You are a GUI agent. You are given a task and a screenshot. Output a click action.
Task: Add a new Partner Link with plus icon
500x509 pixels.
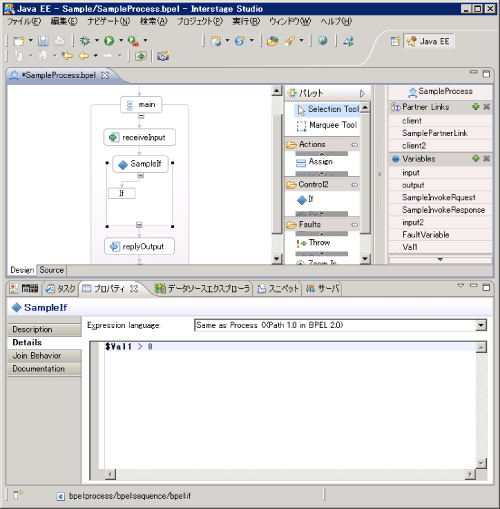(x=476, y=107)
